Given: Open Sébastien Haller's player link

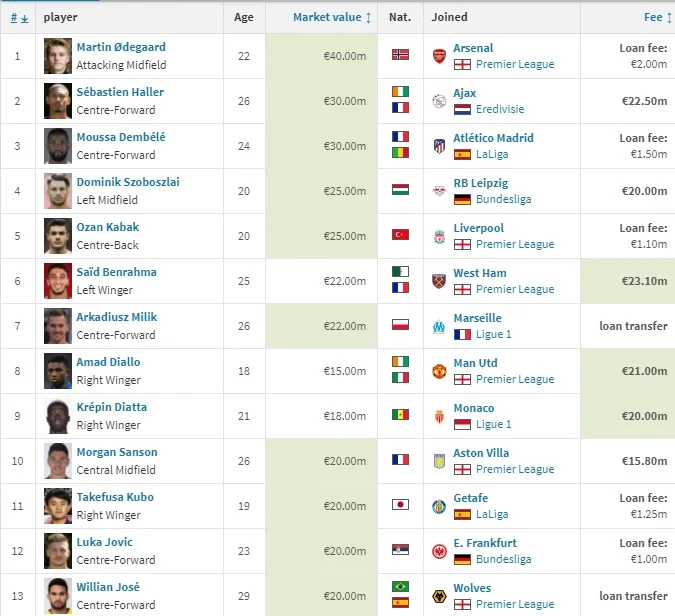Looking at the screenshot, I should point(120,92).
